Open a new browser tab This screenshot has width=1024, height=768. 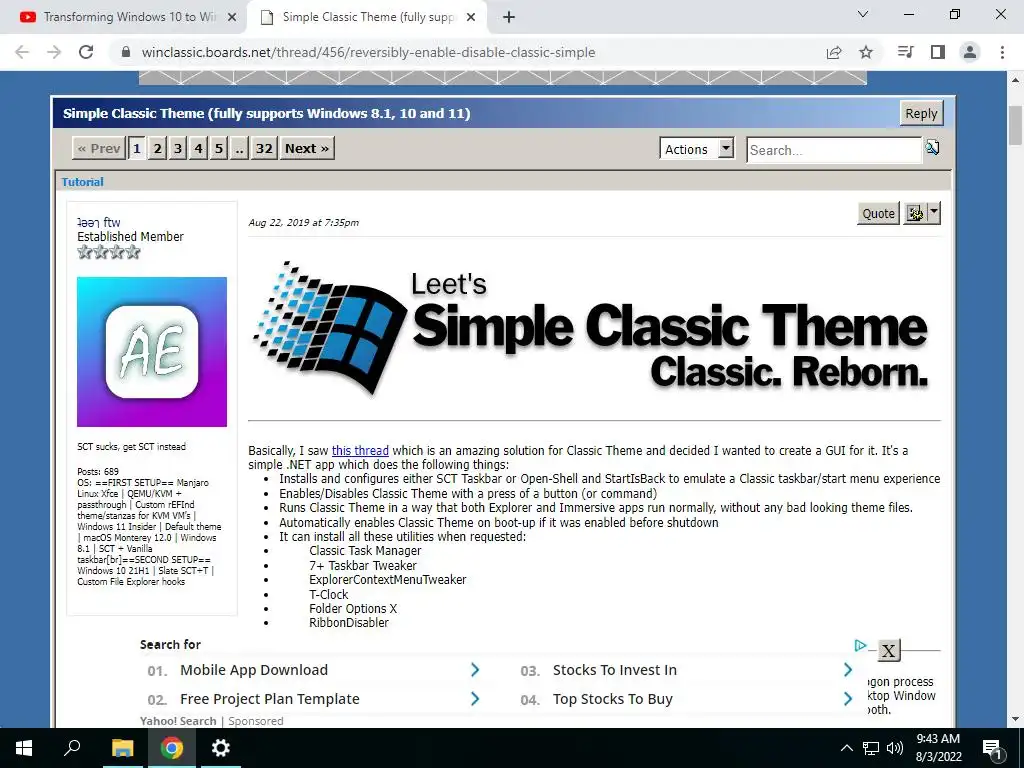[x=509, y=17]
